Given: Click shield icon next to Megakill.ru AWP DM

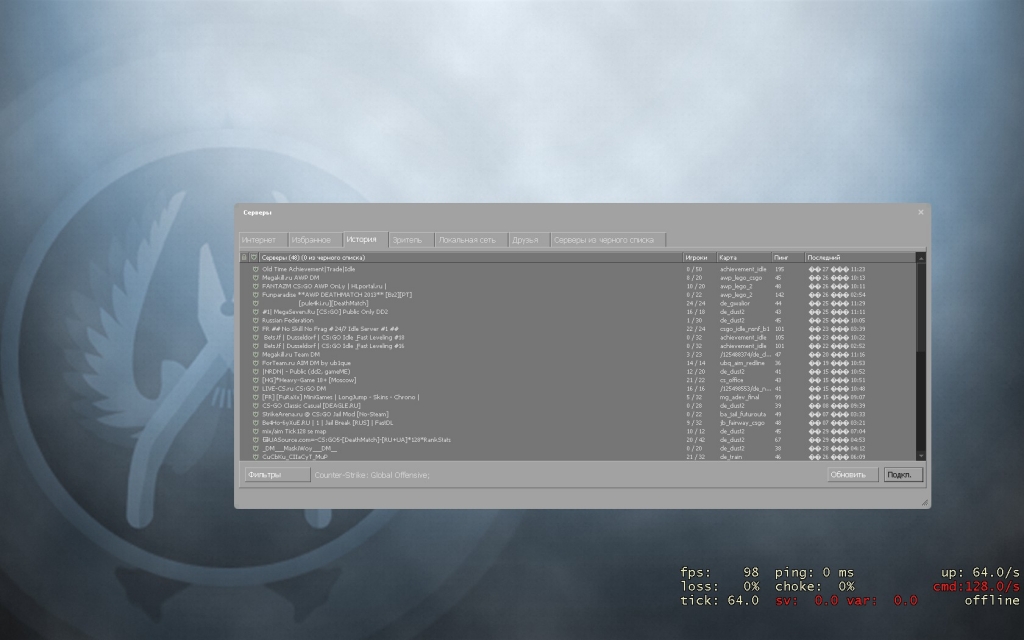Looking at the screenshot, I should pos(255,277).
